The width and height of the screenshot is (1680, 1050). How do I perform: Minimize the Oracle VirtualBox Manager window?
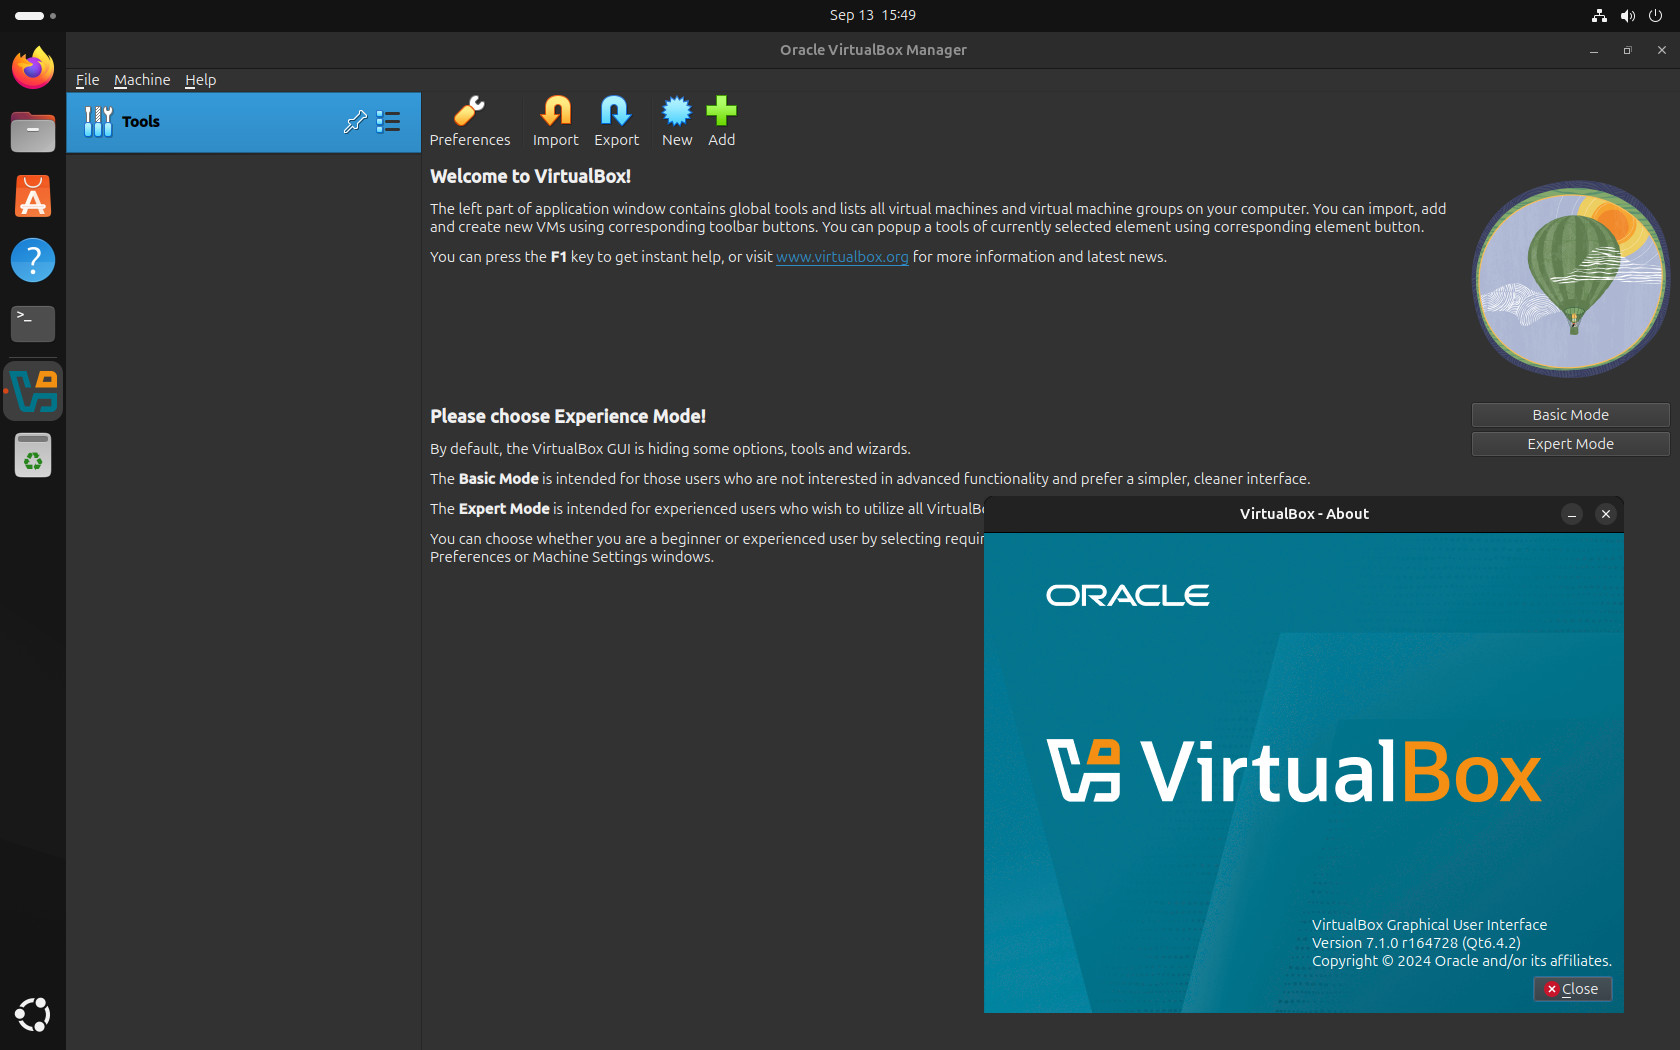point(1593,50)
